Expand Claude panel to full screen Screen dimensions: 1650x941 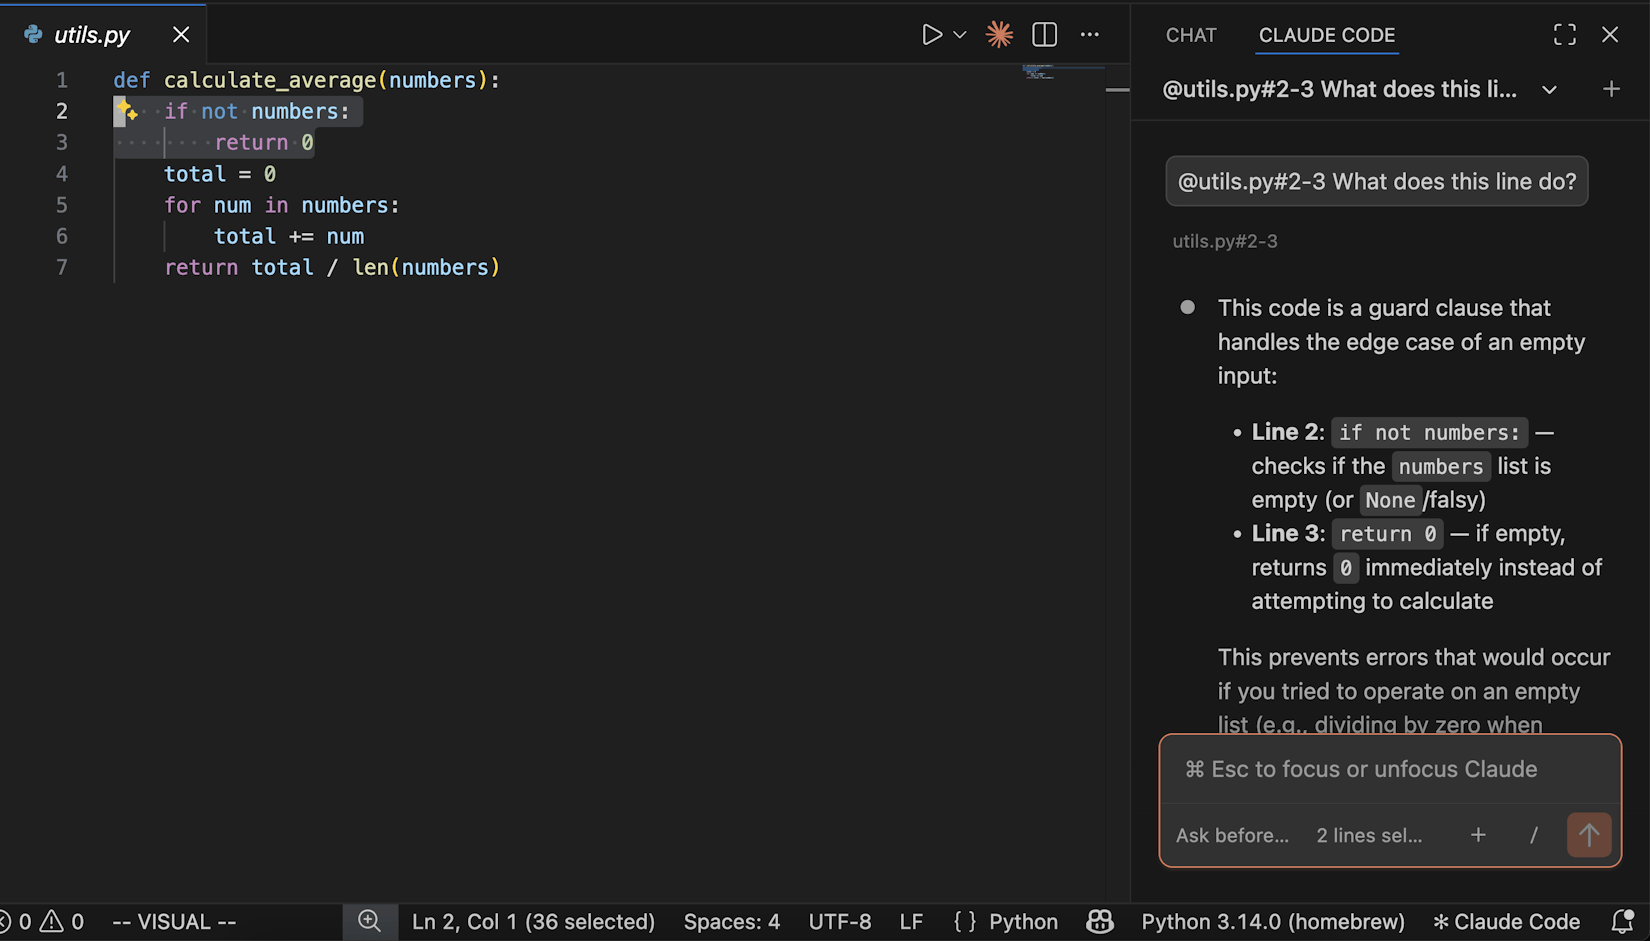[1565, 34]
